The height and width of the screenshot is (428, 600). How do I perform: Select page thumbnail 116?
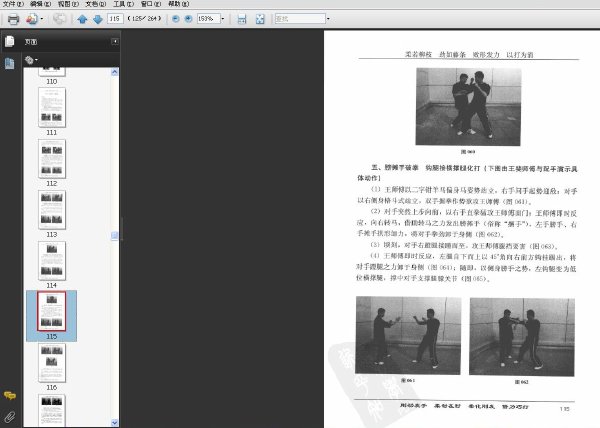pyautogui.click(x=52, y=363)
